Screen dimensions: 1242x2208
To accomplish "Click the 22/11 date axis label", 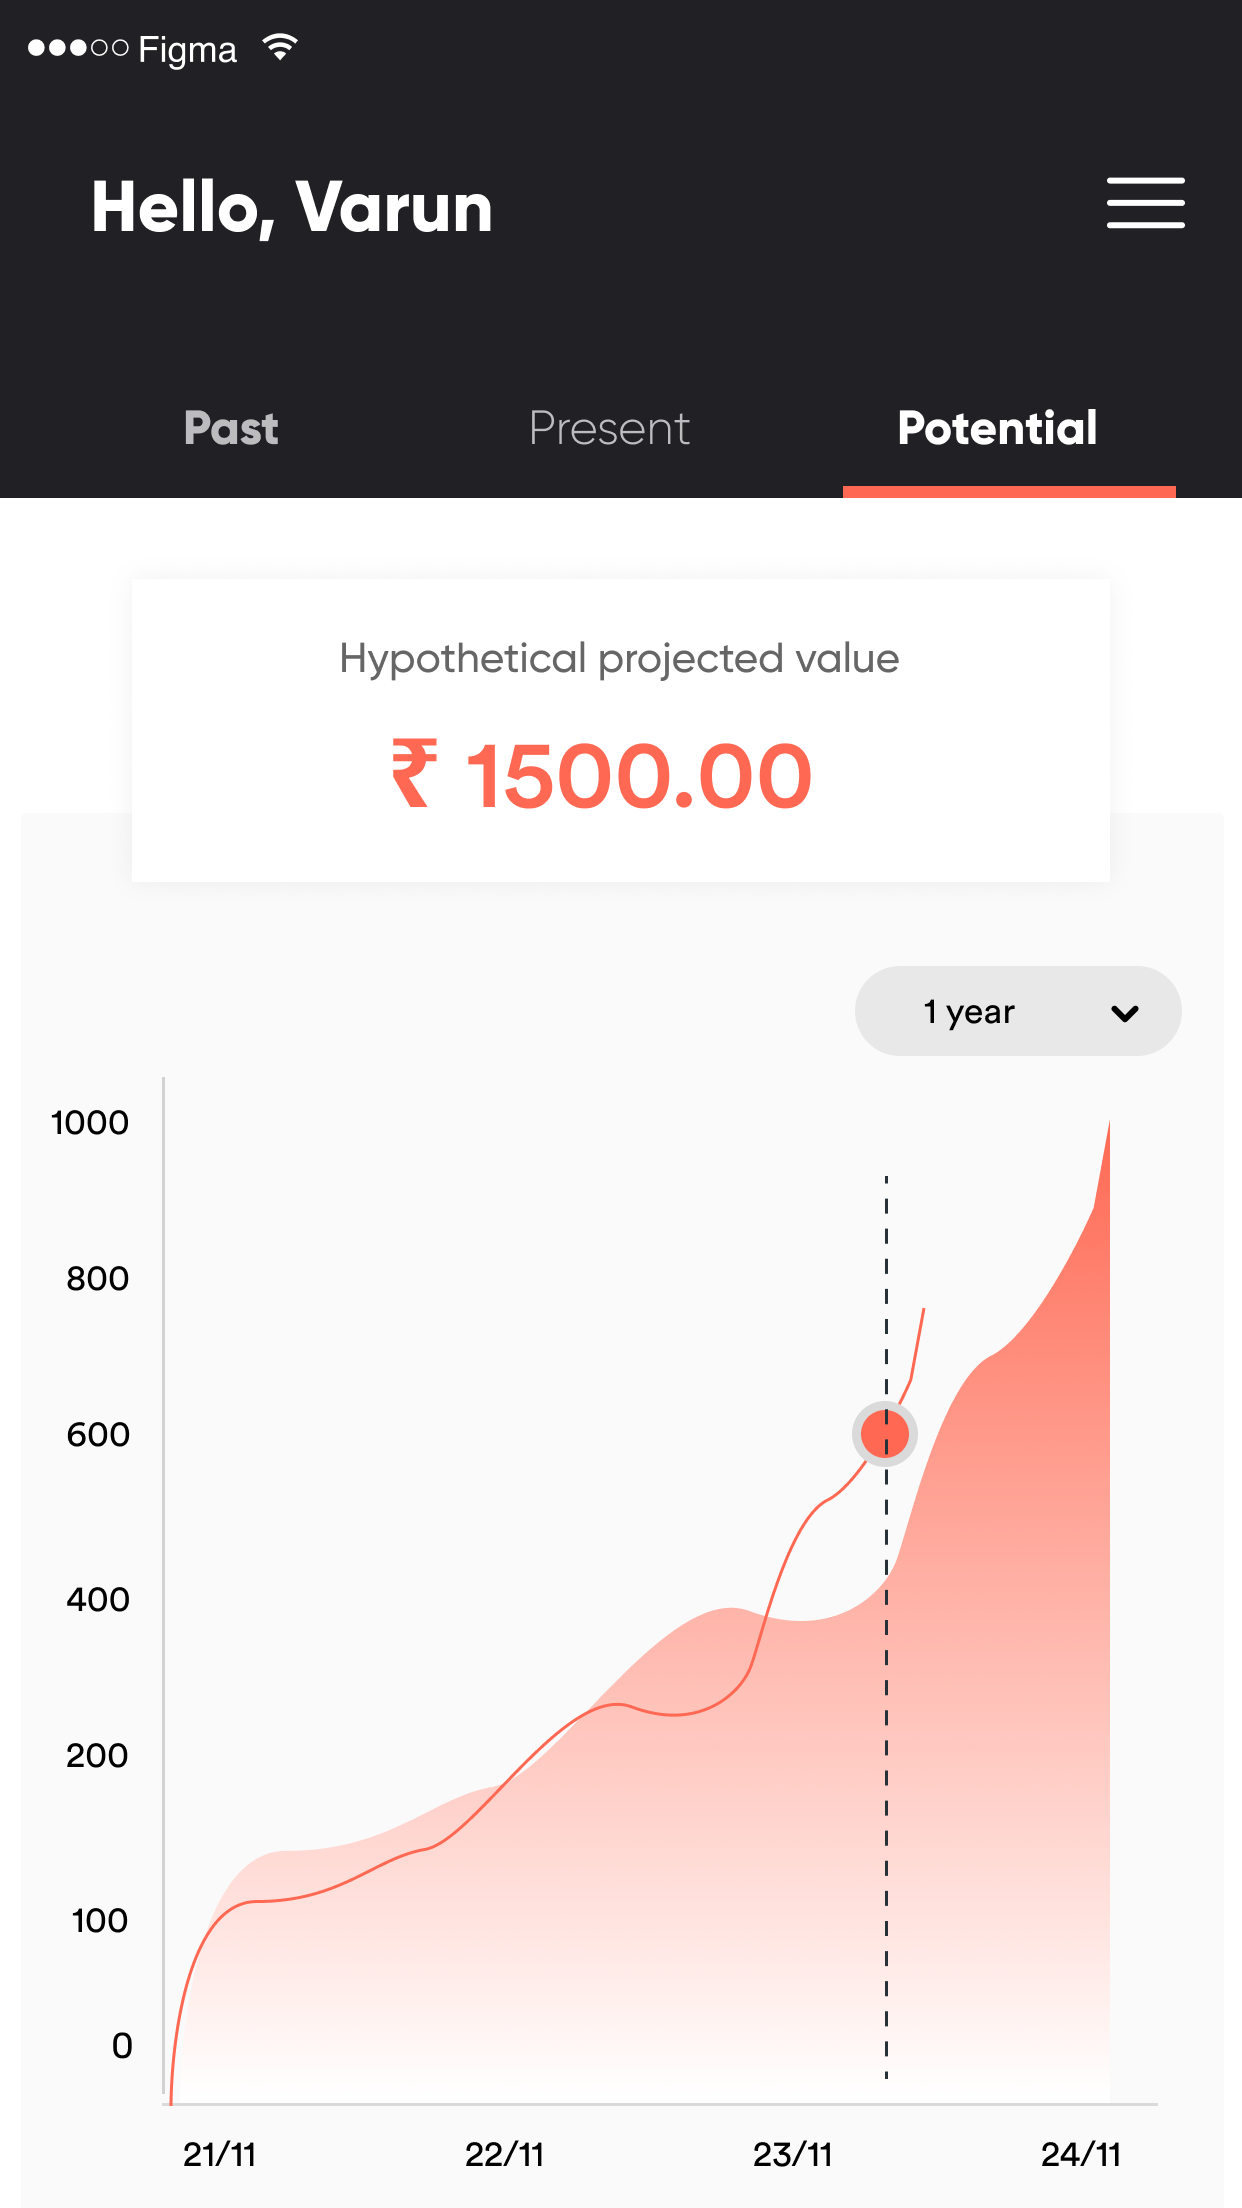I will (505, 2154).
